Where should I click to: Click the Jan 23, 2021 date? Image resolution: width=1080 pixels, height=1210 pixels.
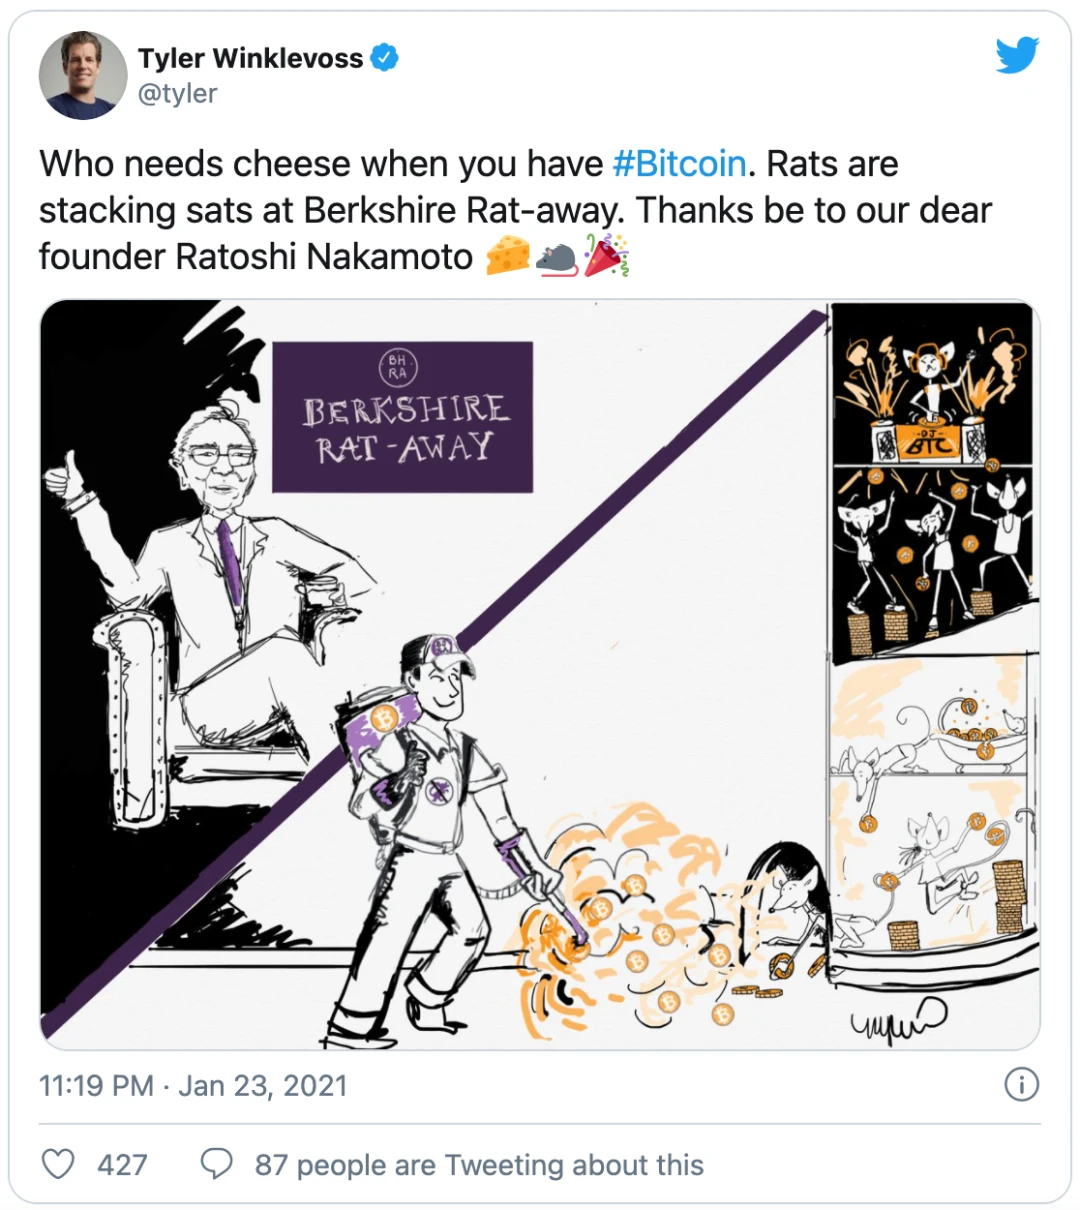point(263,1085)
